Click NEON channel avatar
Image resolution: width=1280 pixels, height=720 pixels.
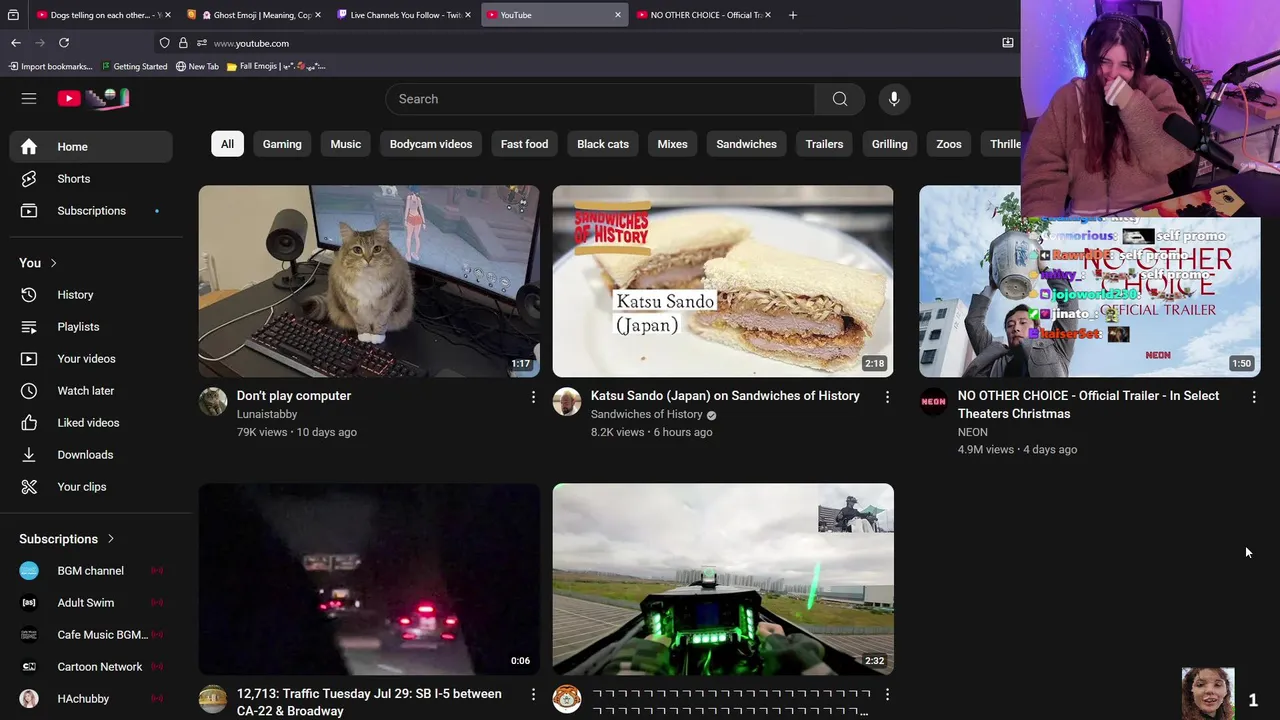933,401
